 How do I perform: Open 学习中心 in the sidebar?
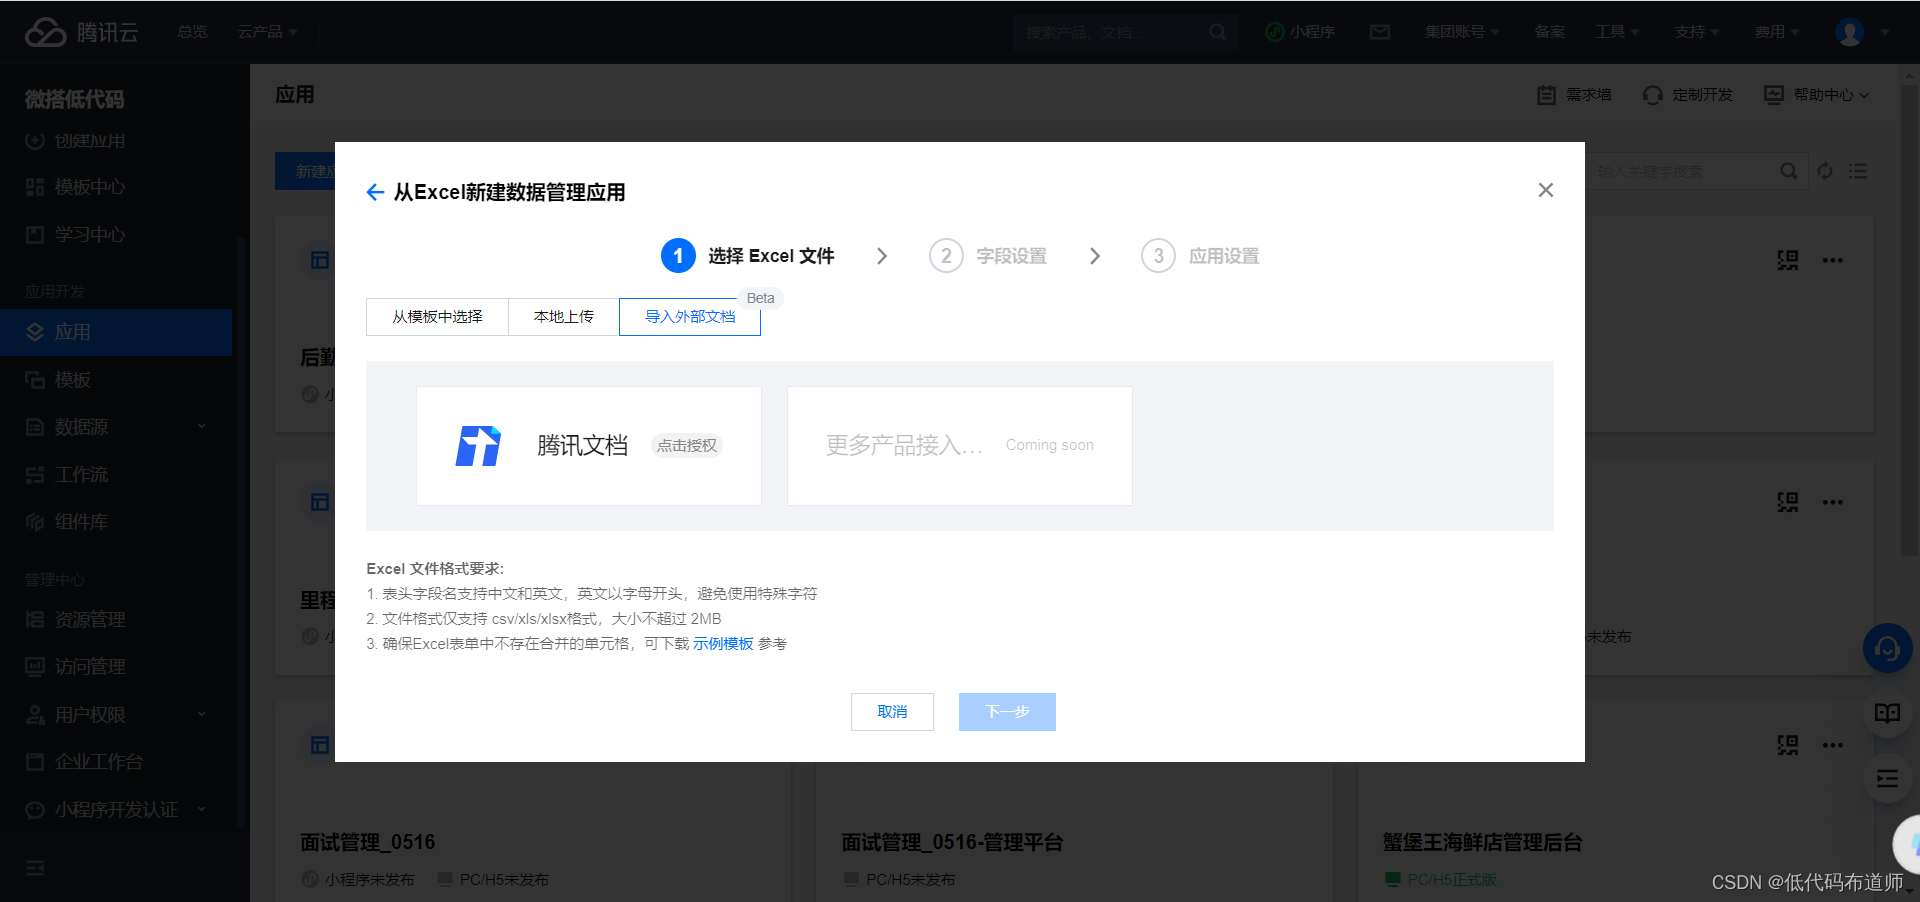[x=76, y=234]
